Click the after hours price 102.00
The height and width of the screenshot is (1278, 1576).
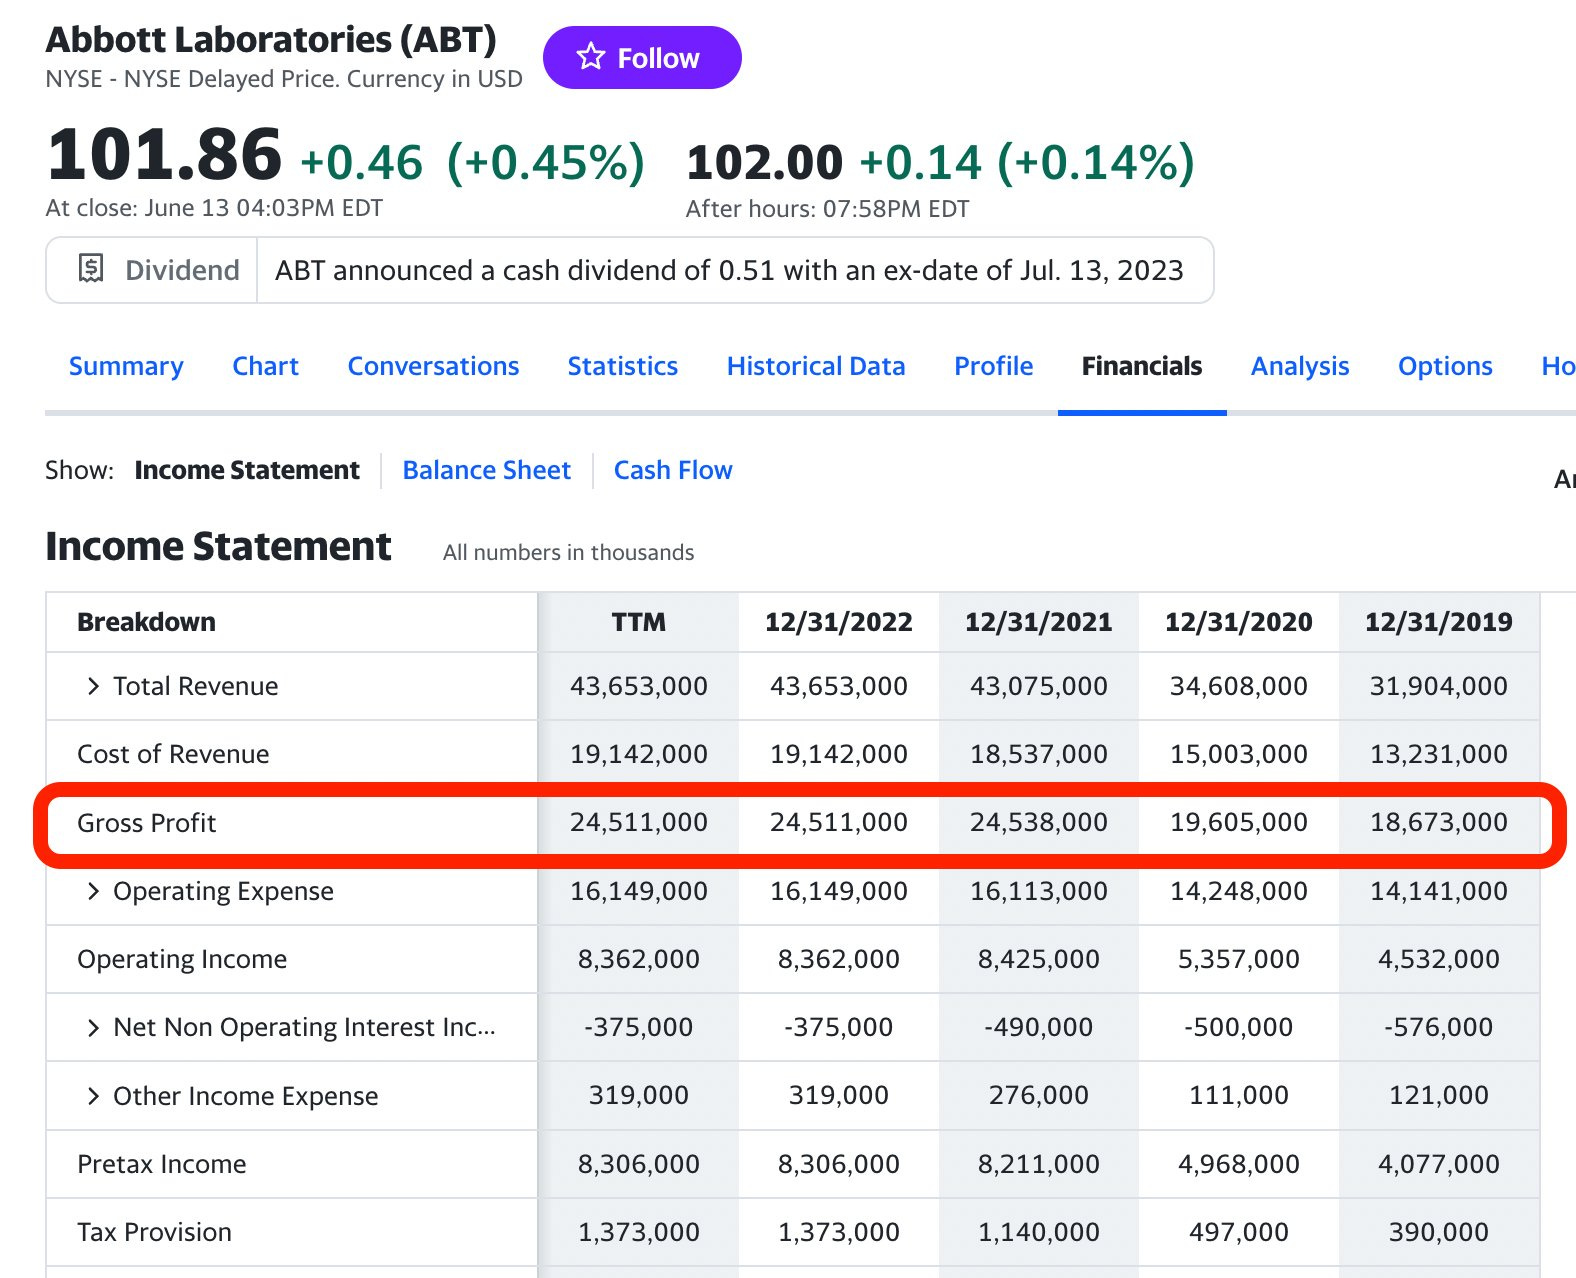765,162
